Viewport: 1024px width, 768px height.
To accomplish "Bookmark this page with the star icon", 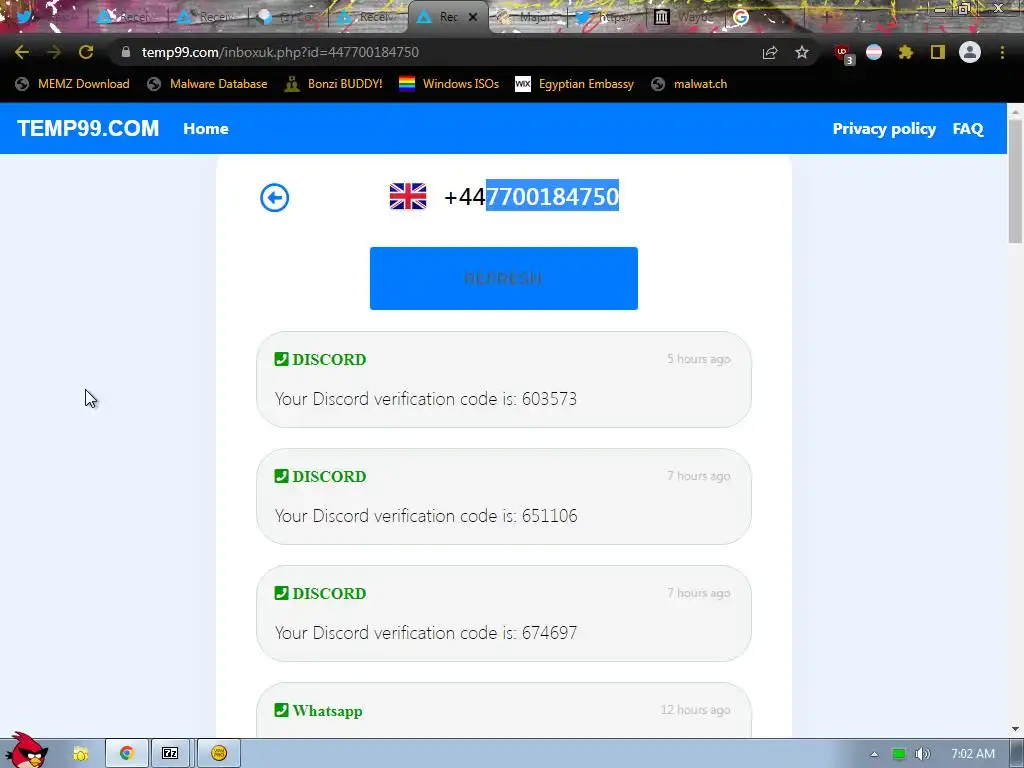I will pos(802,52).
